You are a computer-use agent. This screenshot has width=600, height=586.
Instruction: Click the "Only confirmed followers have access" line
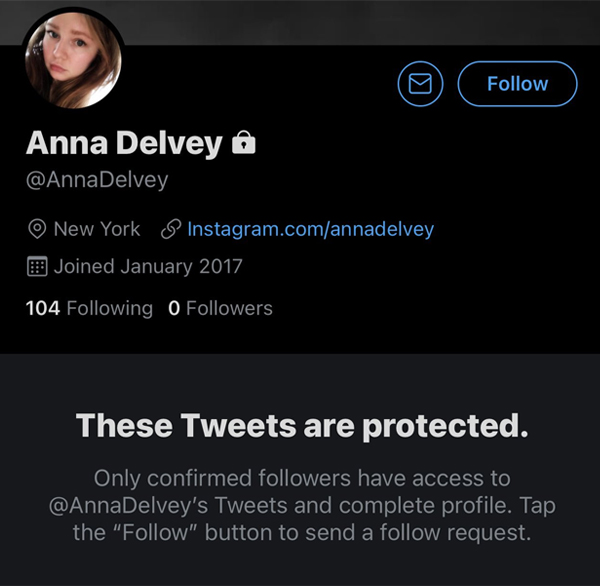300,478
